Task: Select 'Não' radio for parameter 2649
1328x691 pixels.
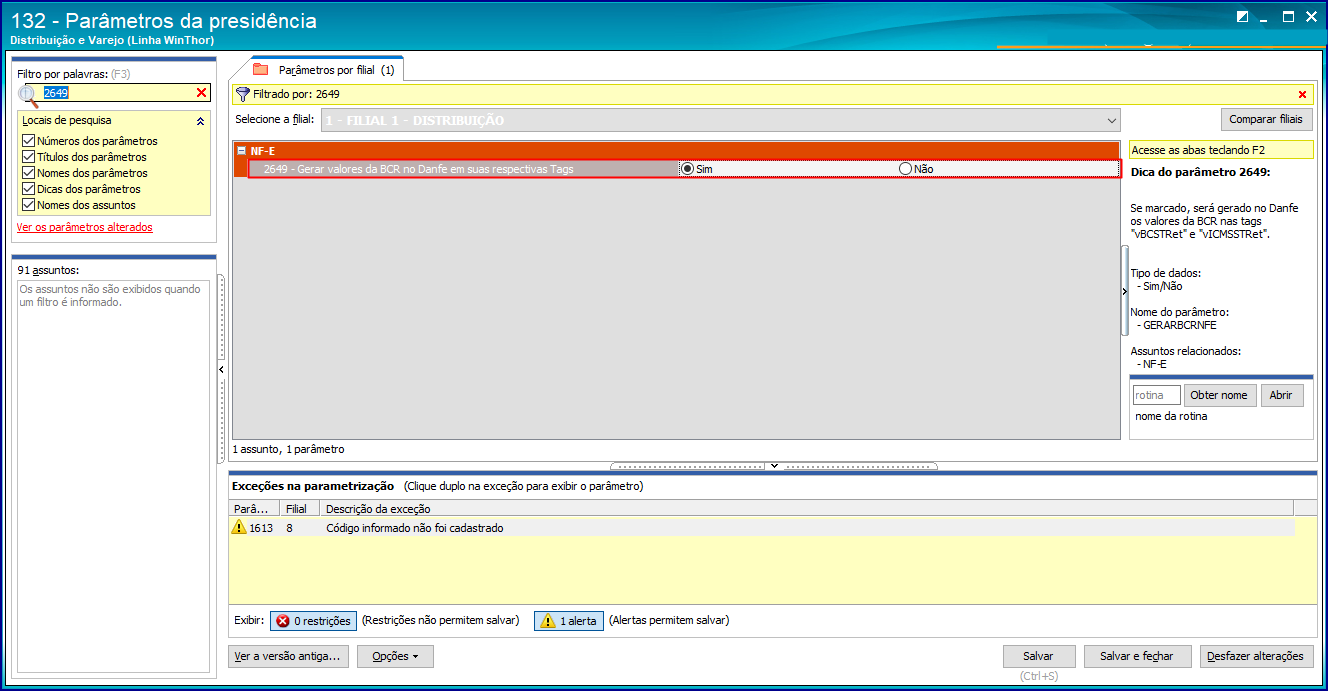Action: 906,169
